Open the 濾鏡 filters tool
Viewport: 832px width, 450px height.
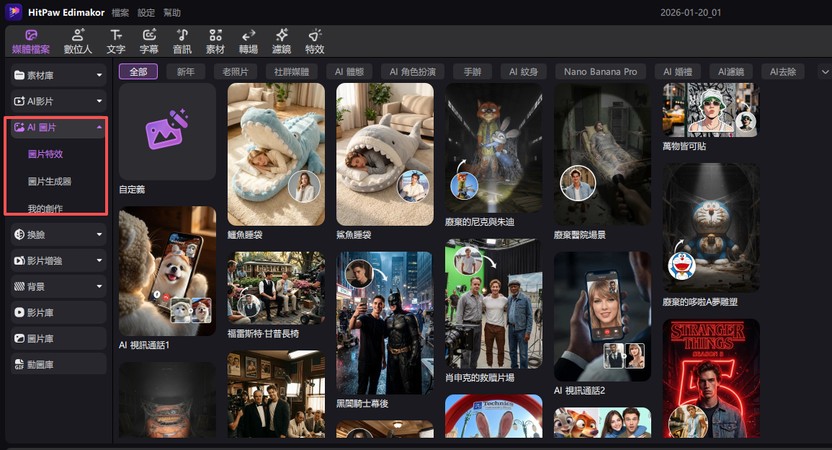281,41
